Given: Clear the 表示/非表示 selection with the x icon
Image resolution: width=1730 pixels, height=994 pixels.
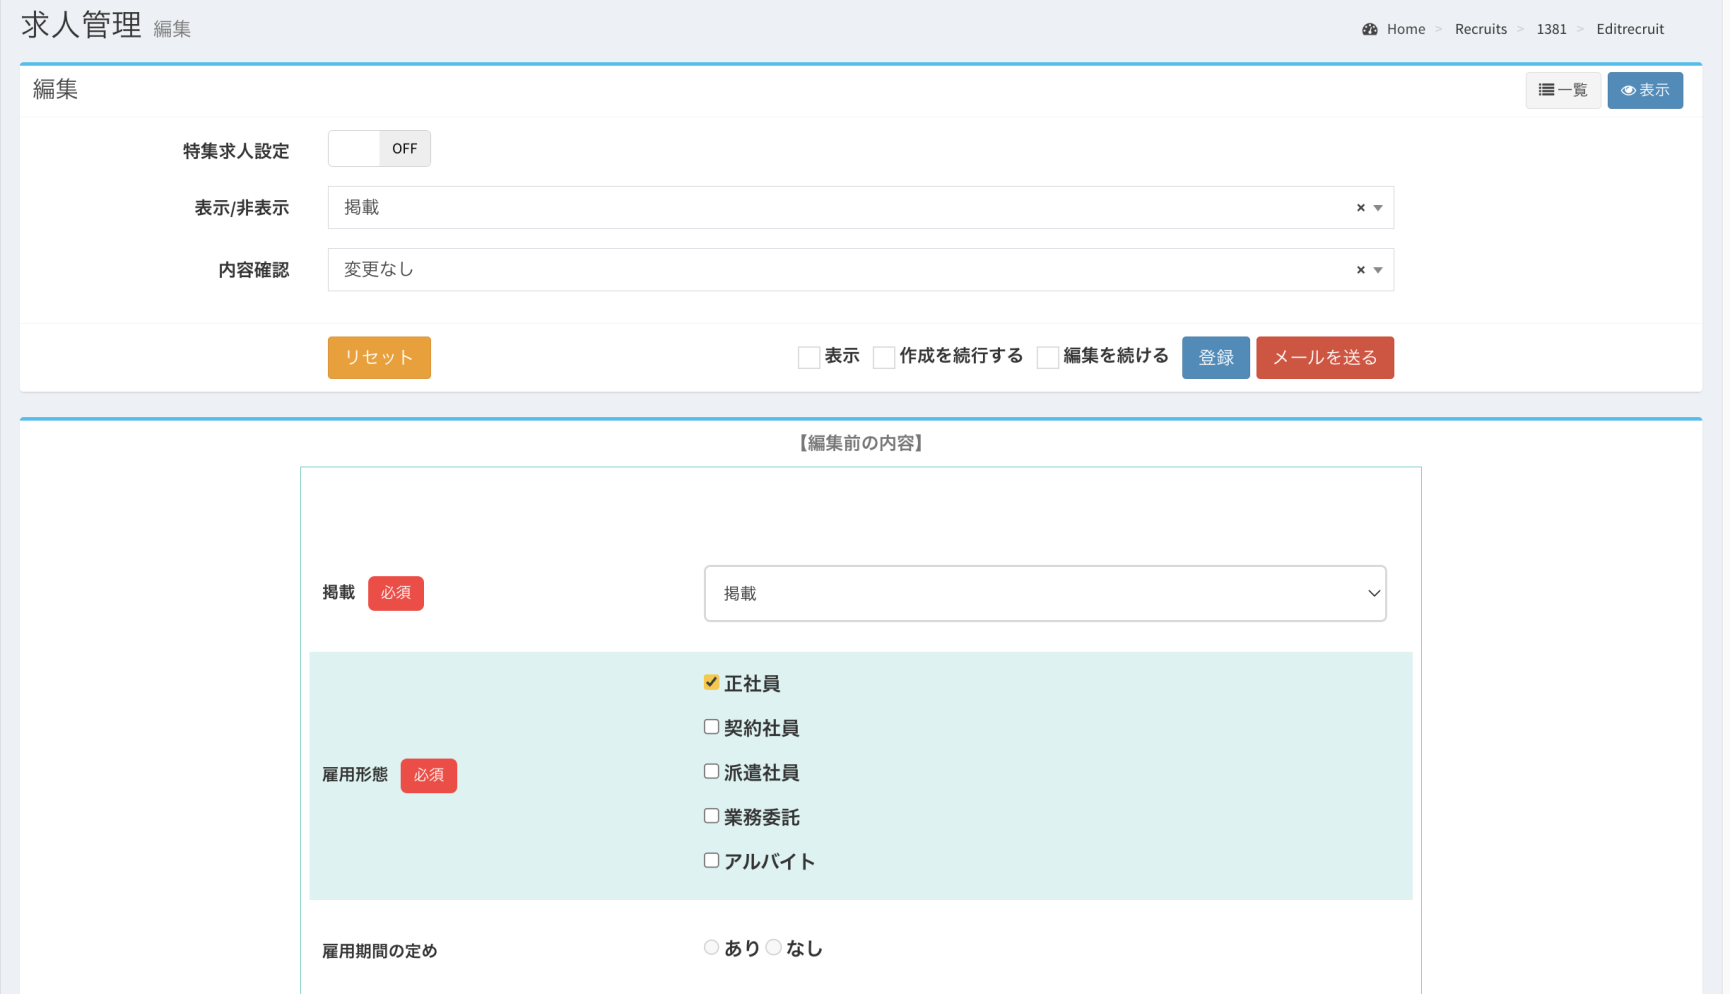Looking at the screenshot, I should [x=1360, y=208].
